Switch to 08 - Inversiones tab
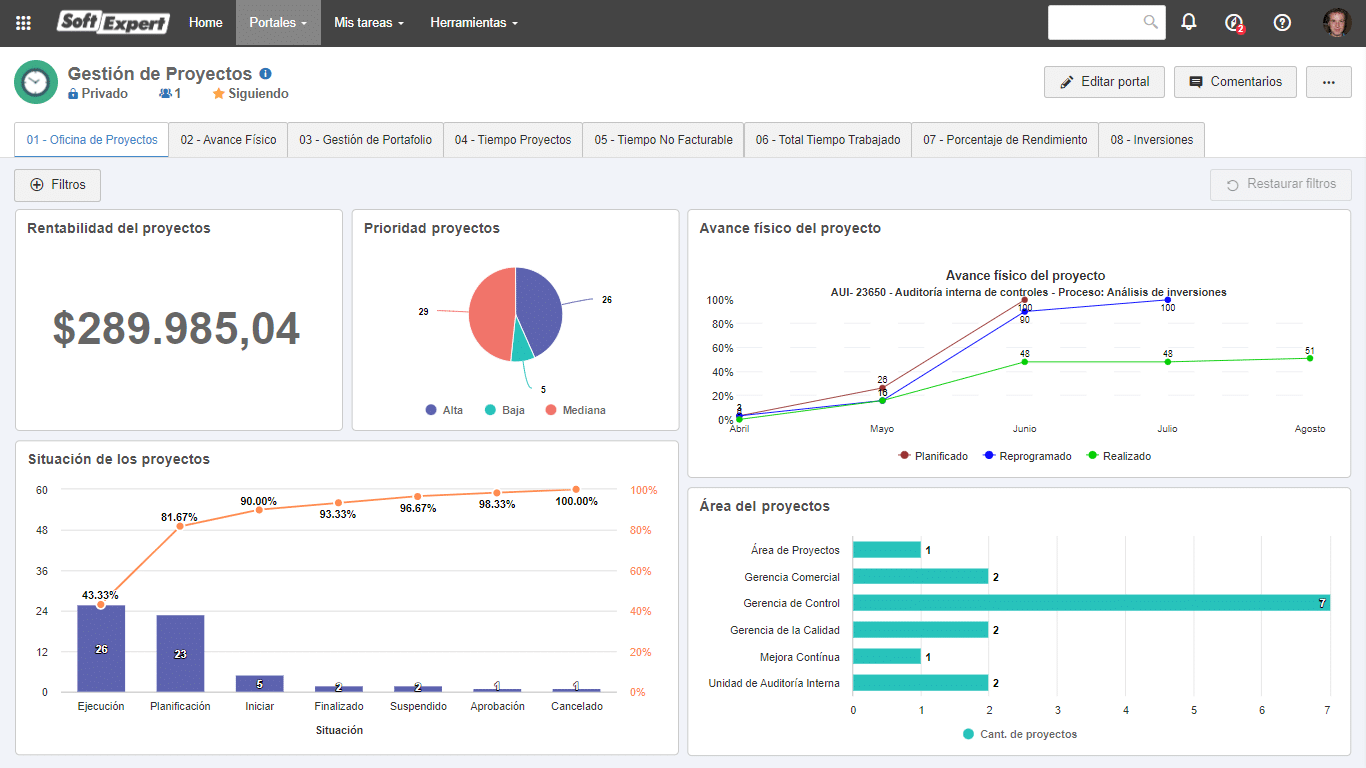 click(x=1151, y=140)
